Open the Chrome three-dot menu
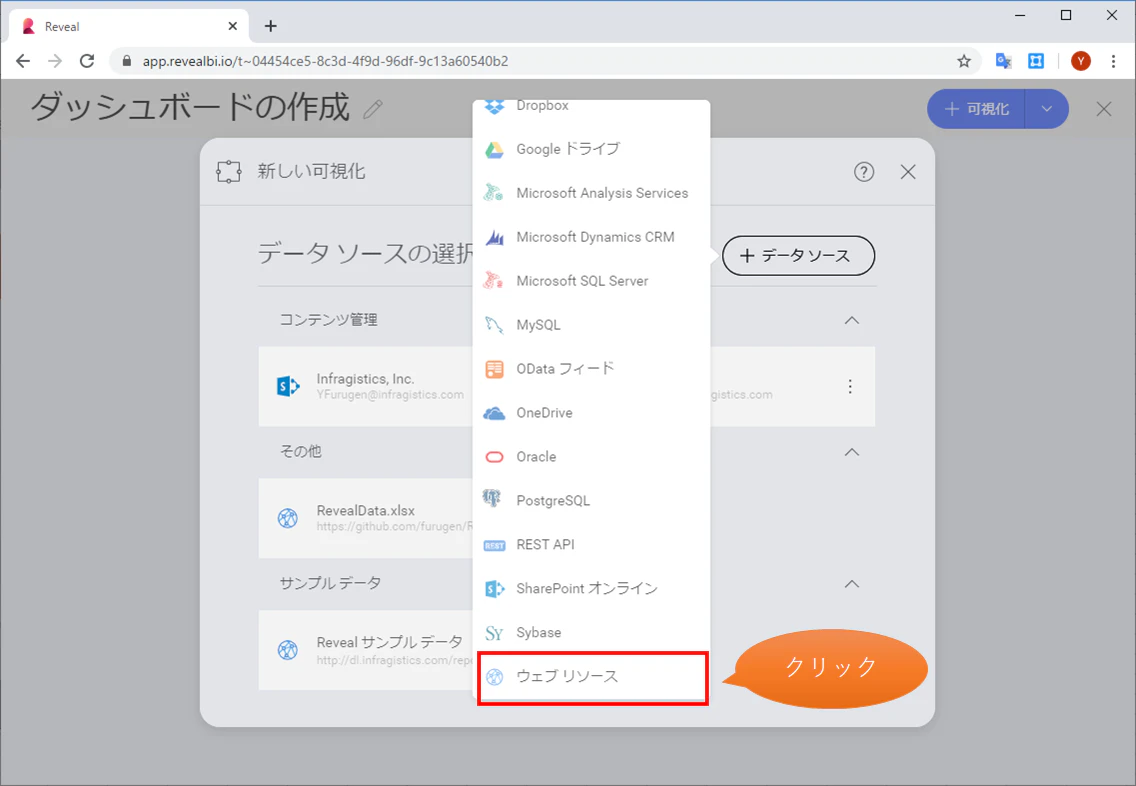Image resolution: width=1136 pixels, height=786 pixels. (x=1114, y=62)
